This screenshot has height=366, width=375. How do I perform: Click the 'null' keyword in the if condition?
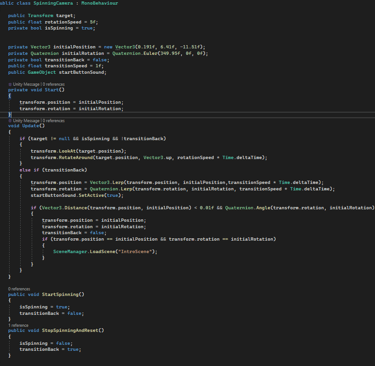(x=64, y=139)
